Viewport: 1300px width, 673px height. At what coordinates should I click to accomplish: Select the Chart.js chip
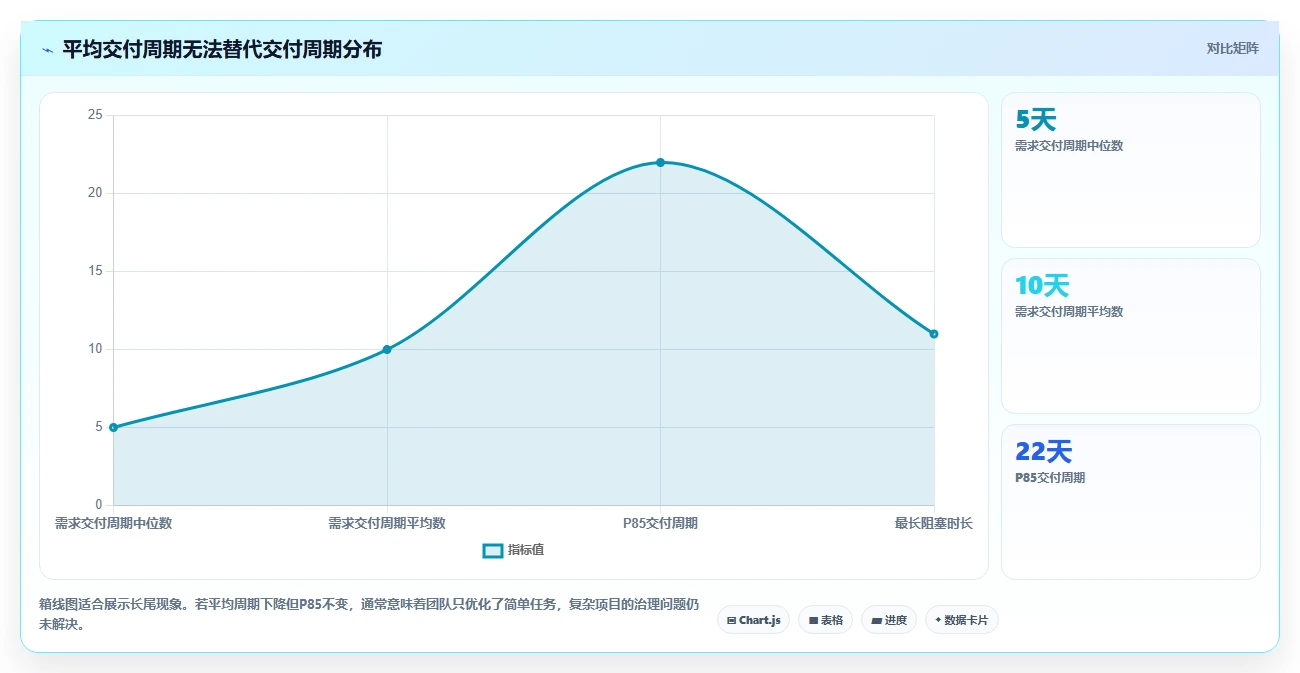pos(753,620)
